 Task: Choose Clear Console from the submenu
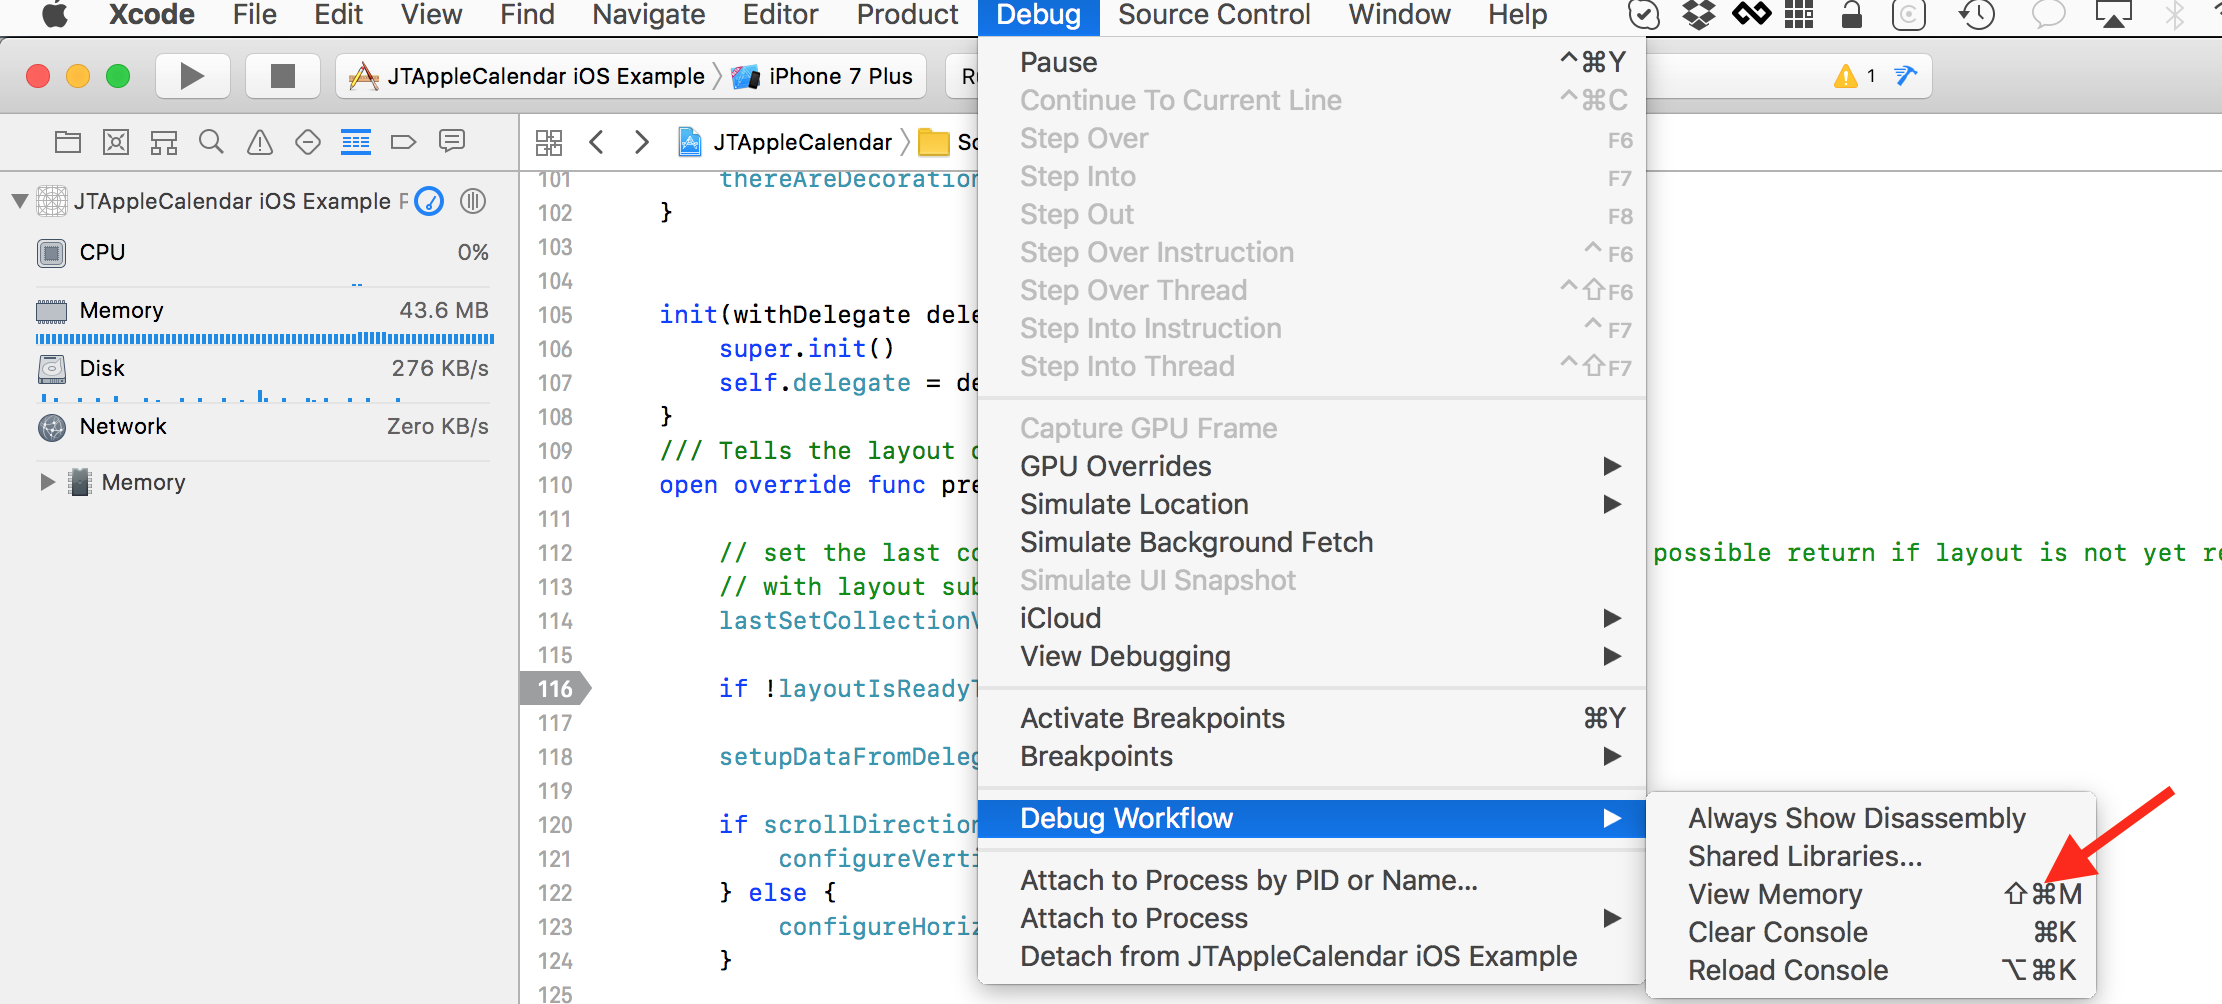click(1870, 932)
